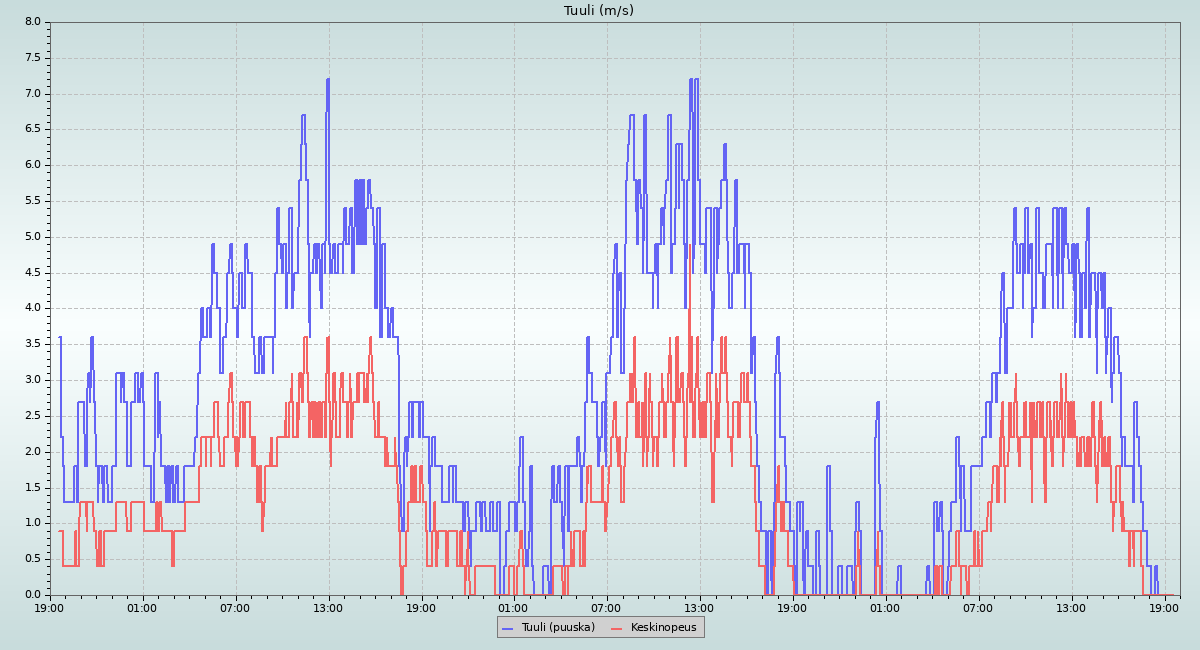Select the Keskinopeus legend label
Screen dimensions: 1200x650
coord(663,628)
